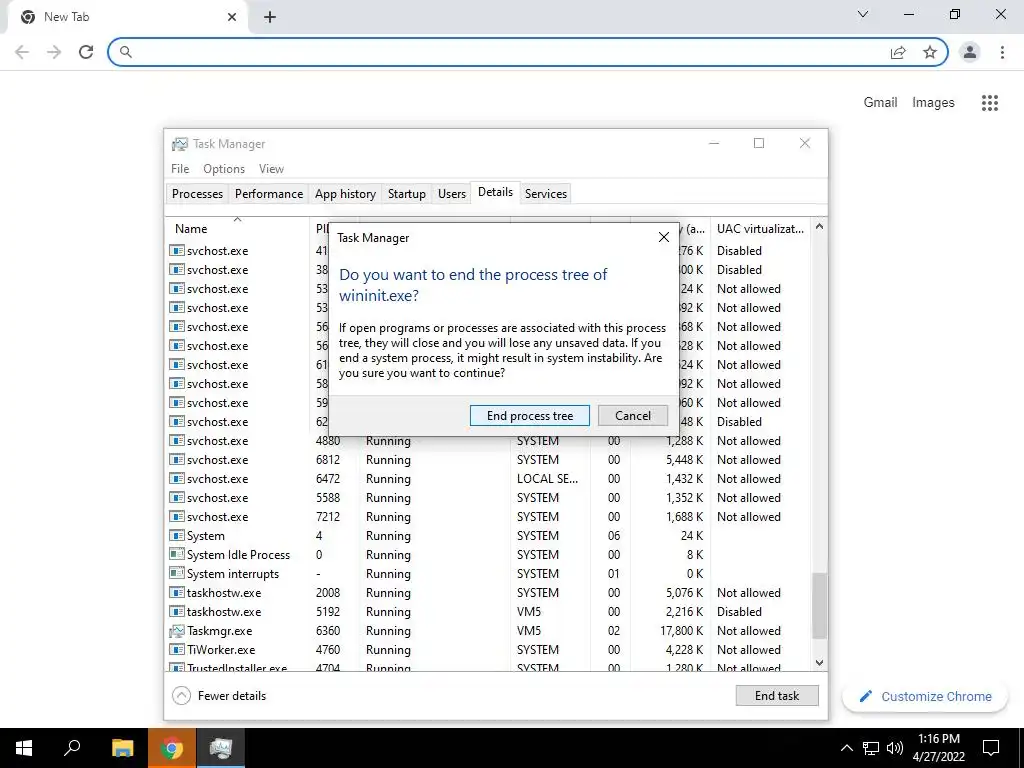Click the Task Manager title bar icon
Screen dimensions: 1024x768
[x=180, y=144]
